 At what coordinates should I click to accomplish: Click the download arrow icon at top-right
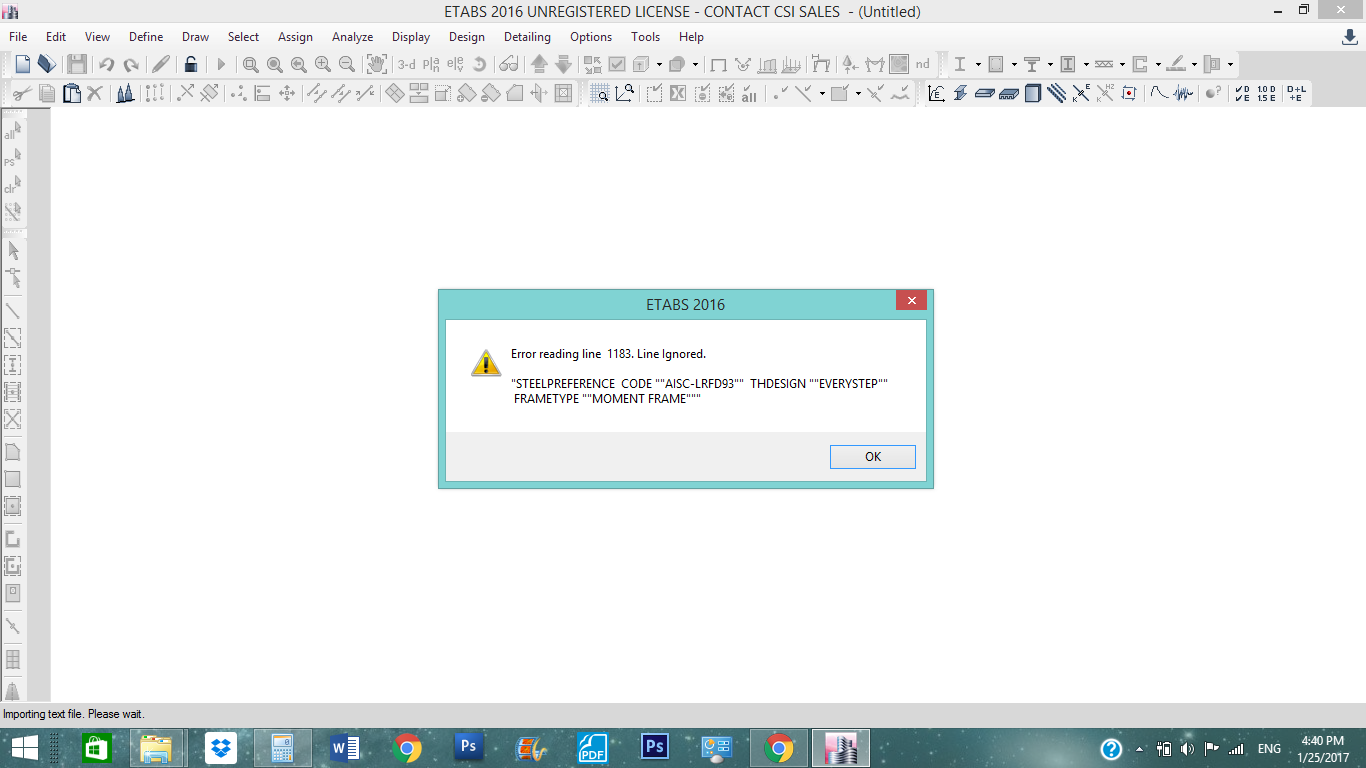coord(1349,37)
